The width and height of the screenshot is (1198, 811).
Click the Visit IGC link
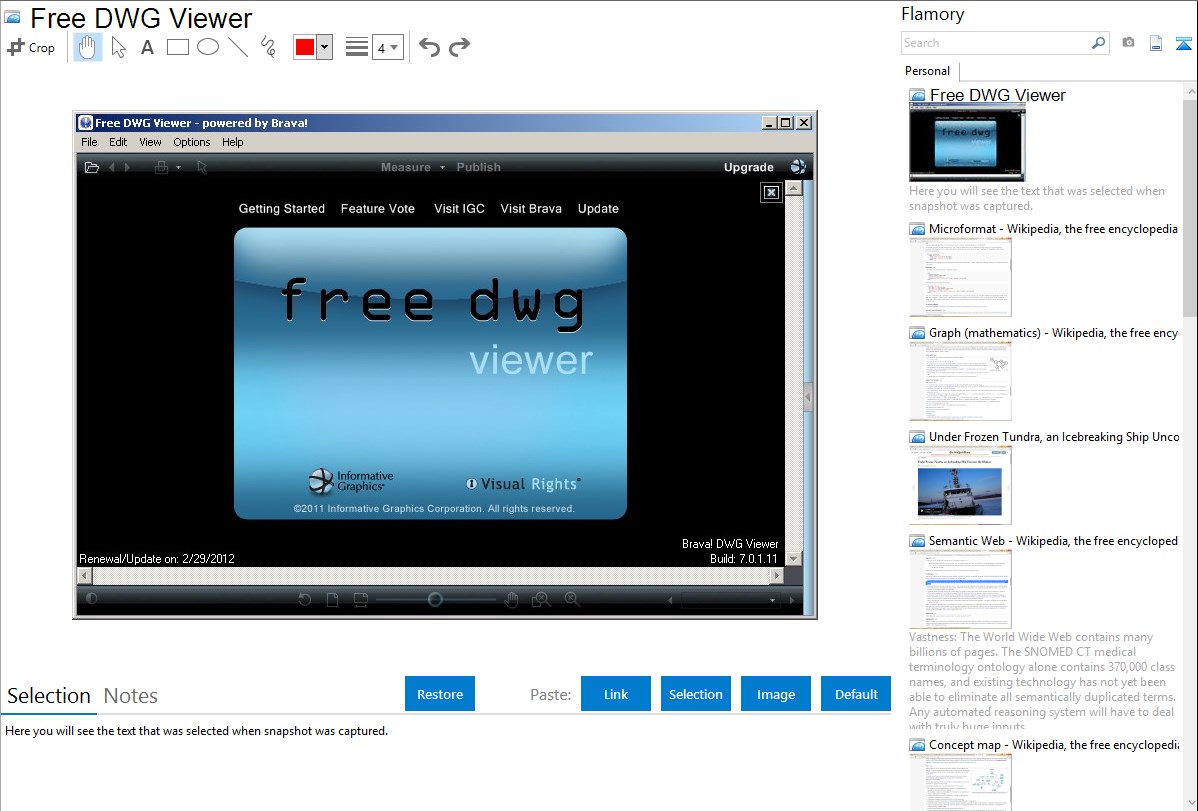pos(459,209)
